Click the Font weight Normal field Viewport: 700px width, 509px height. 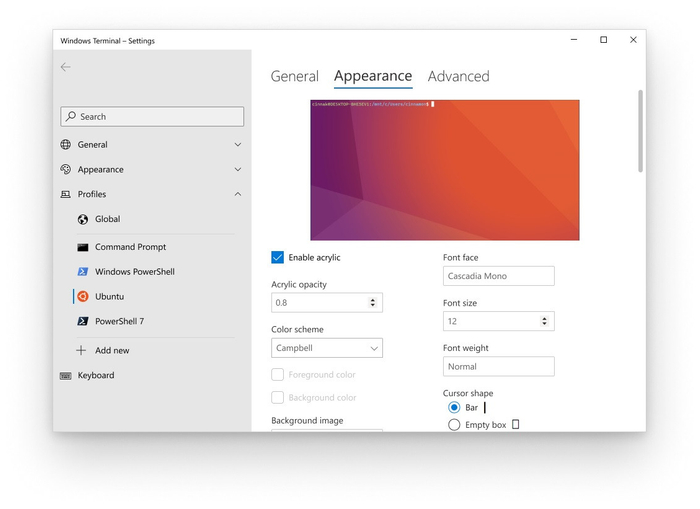(x=499, y=366)
